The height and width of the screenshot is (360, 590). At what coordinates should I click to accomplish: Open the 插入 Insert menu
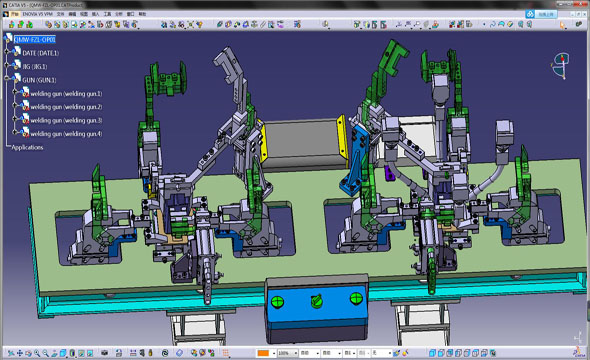click(x=96, y=14)
